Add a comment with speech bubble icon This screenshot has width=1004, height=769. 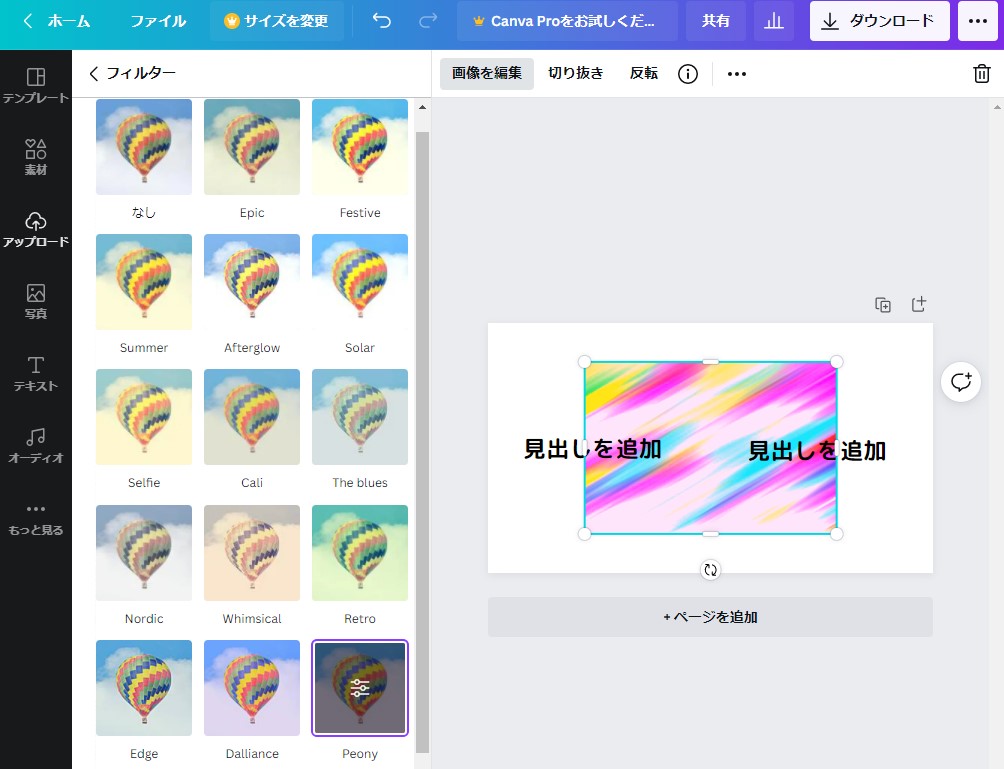click(960, 382)
